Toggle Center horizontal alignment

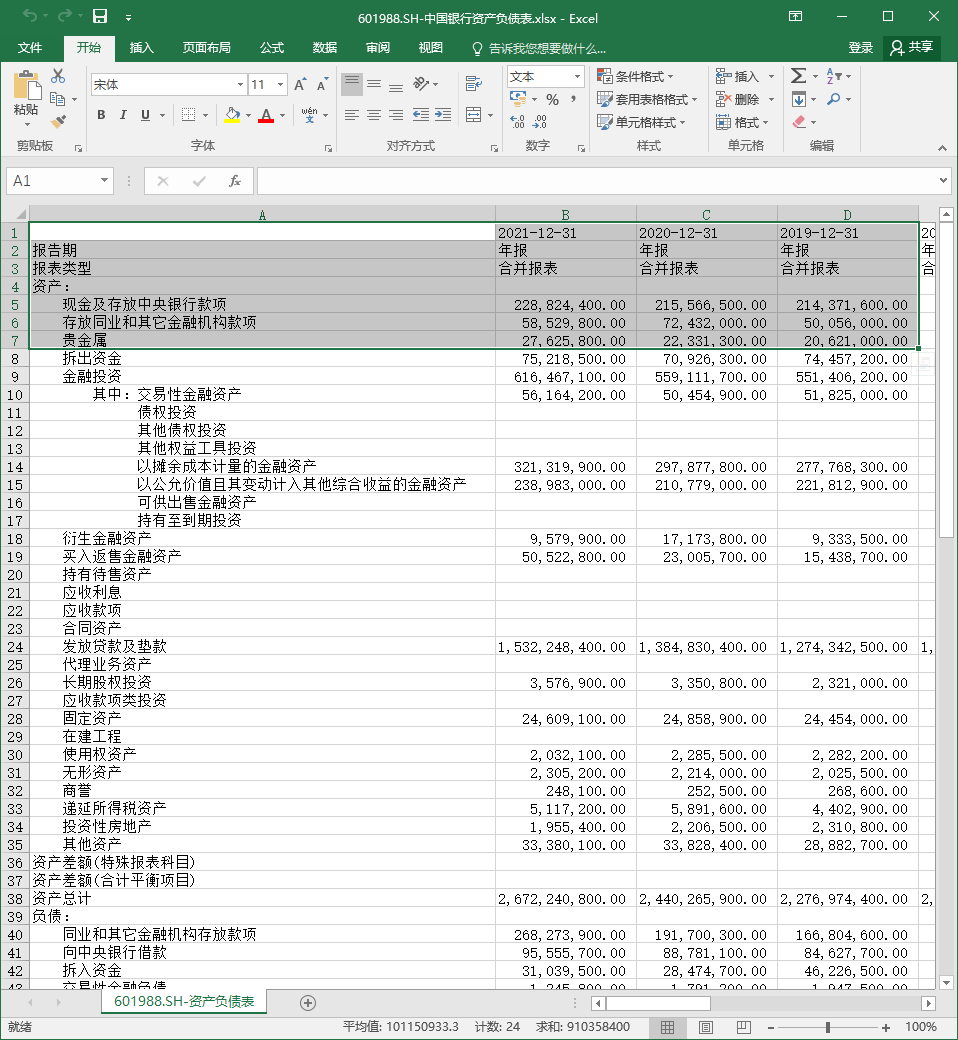point(374,115)
